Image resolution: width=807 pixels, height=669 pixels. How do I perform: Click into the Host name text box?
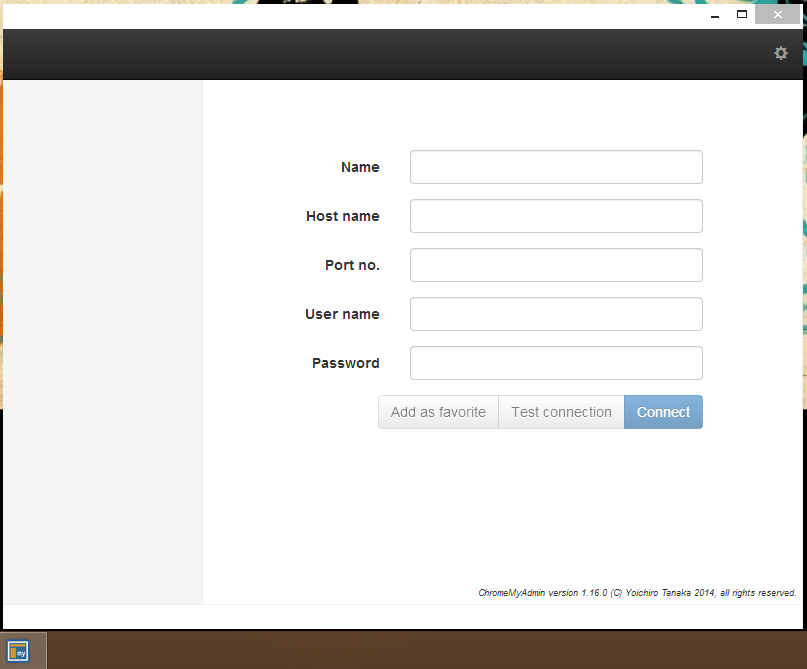[x=556, y=216]
